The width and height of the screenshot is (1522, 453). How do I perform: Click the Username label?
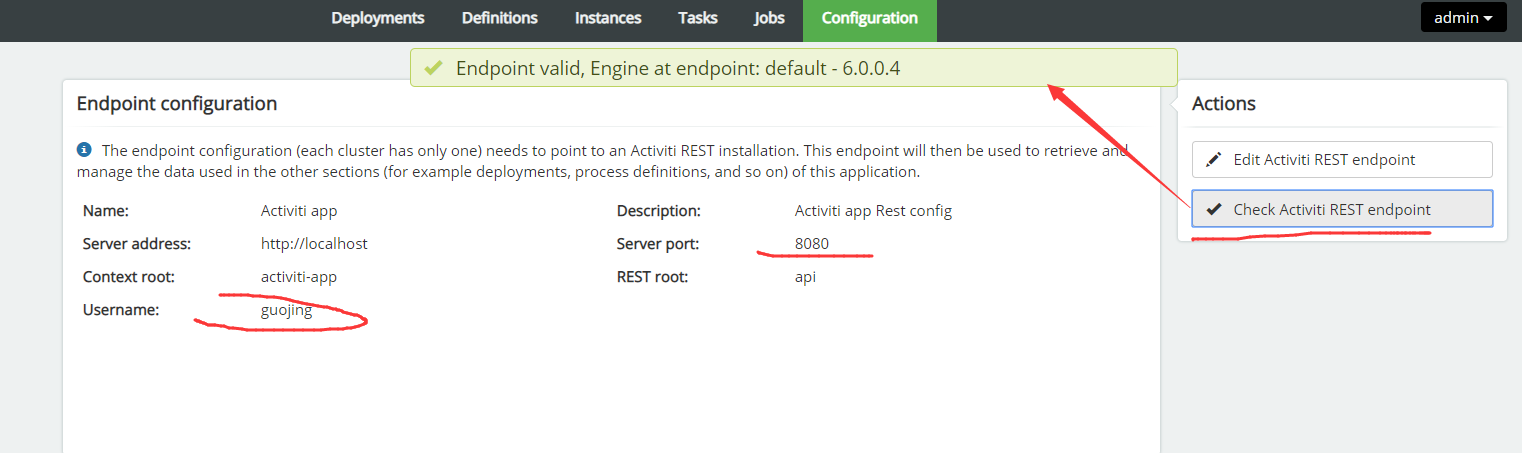121,311
